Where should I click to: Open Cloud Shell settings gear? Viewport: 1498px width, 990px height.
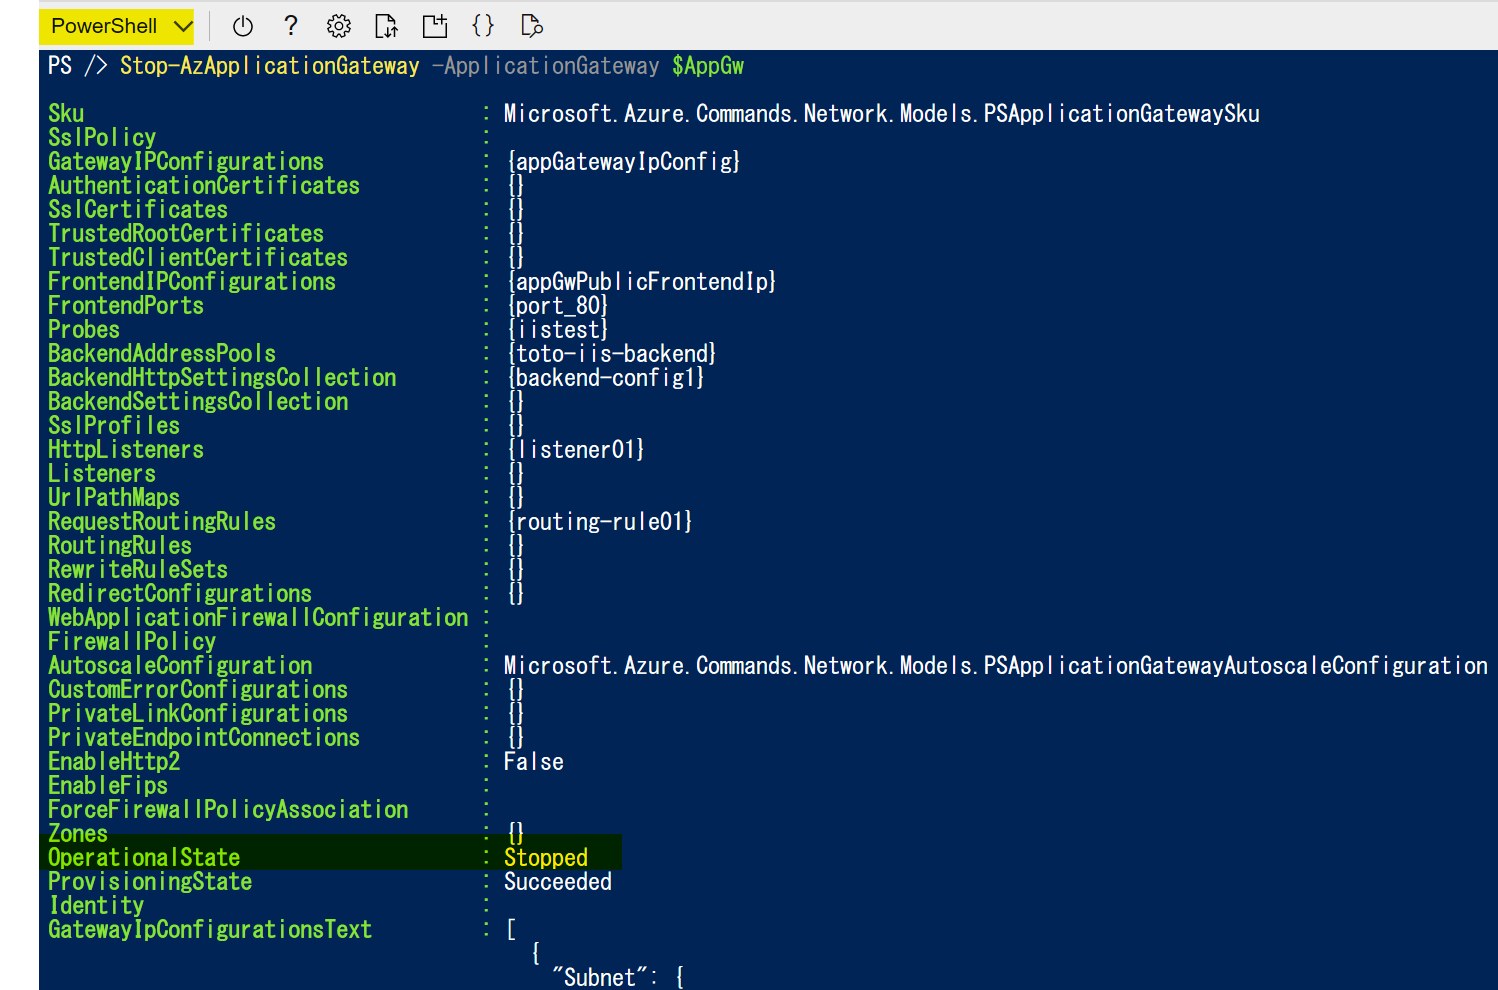[x=339, y=26]
